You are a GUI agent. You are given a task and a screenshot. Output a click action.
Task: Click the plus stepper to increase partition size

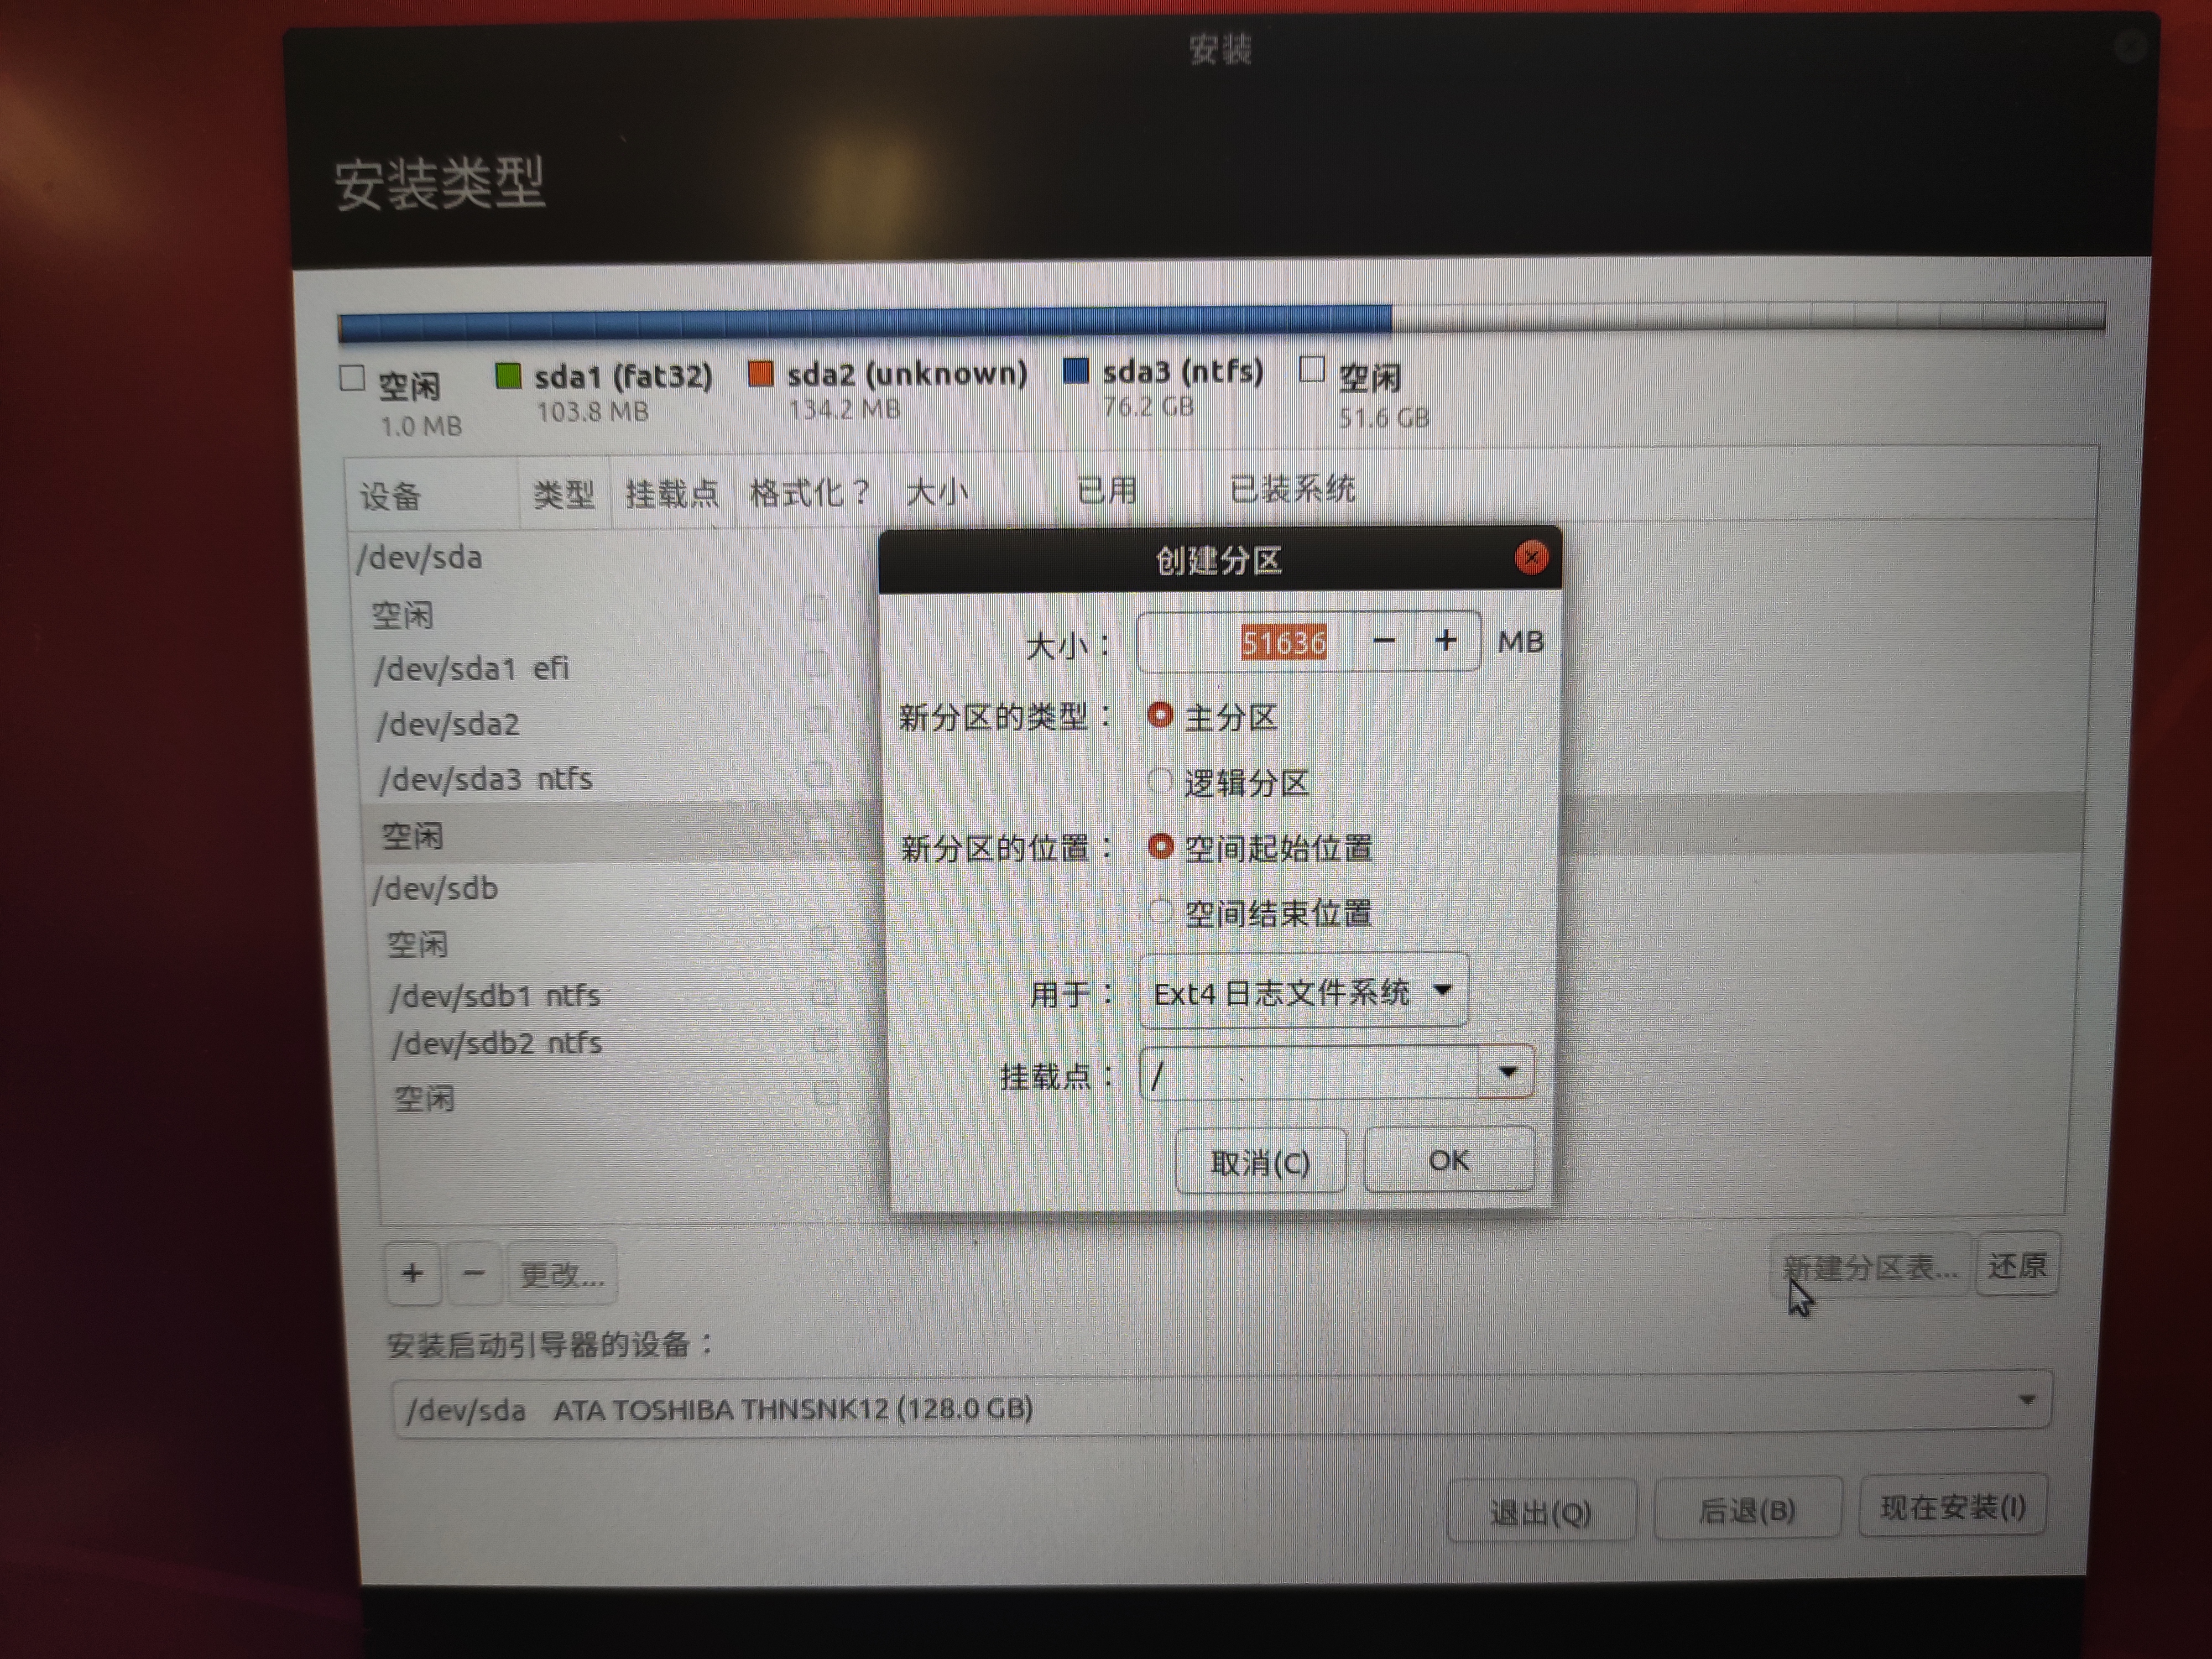[1445, 641]
